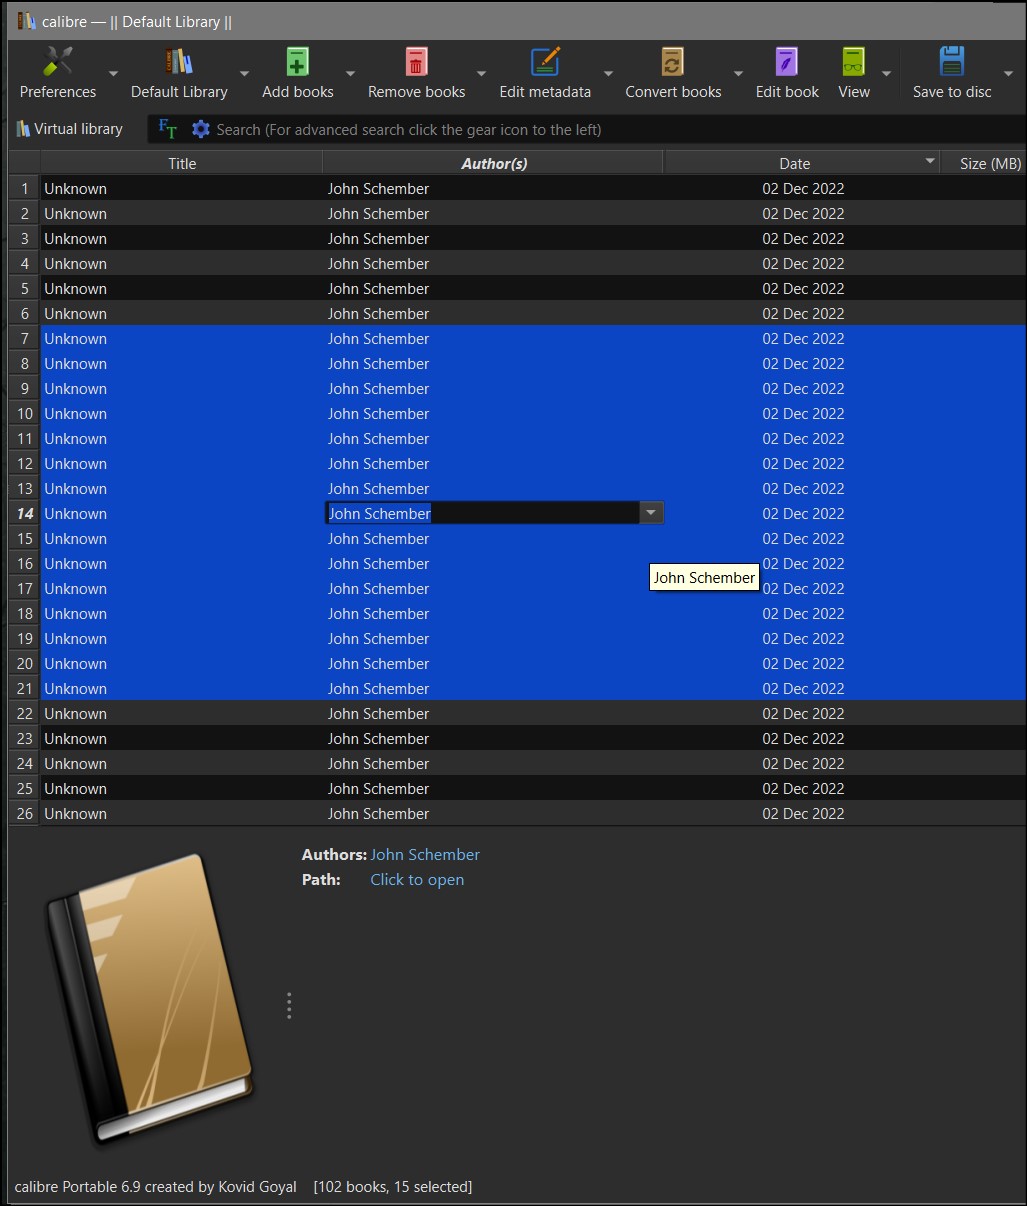Click the 02 Dec 2022 date in row 5
Viewport: 1027px width, 1206px height.
803,288
